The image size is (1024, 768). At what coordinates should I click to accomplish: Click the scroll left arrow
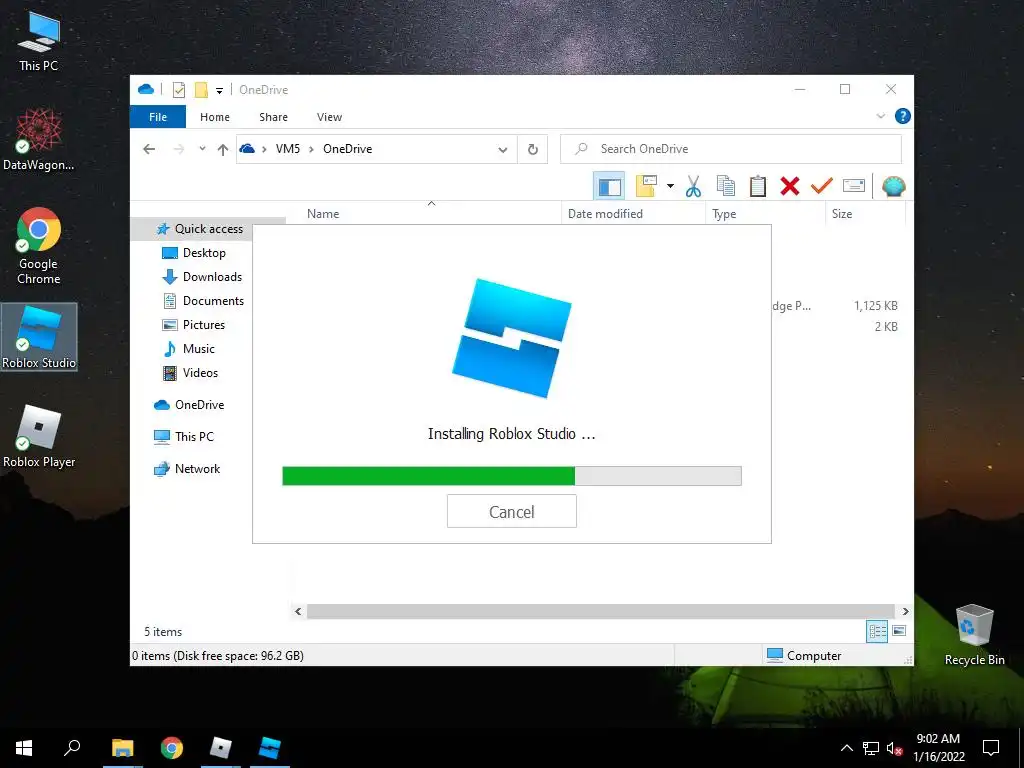(x=298, y=611)
